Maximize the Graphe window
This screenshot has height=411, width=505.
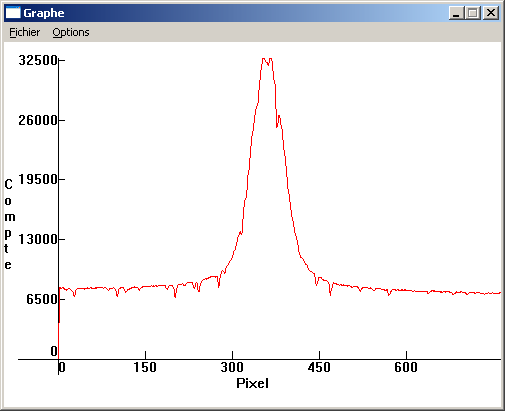tap(472, 13)
